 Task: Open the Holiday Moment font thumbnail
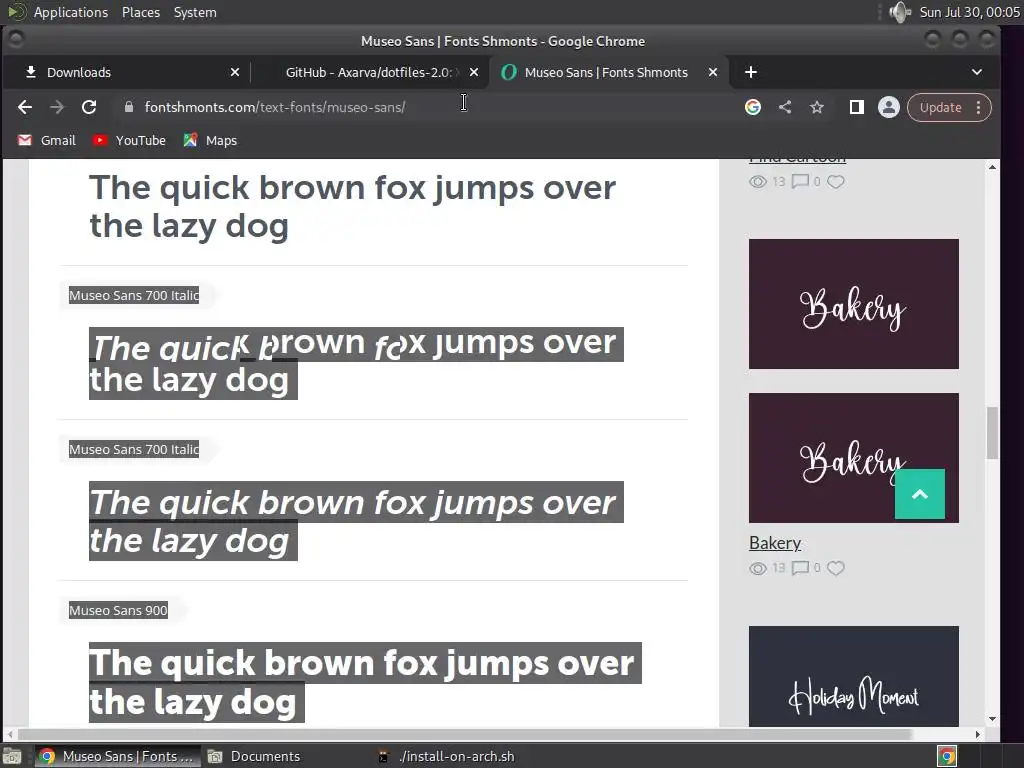854,676
